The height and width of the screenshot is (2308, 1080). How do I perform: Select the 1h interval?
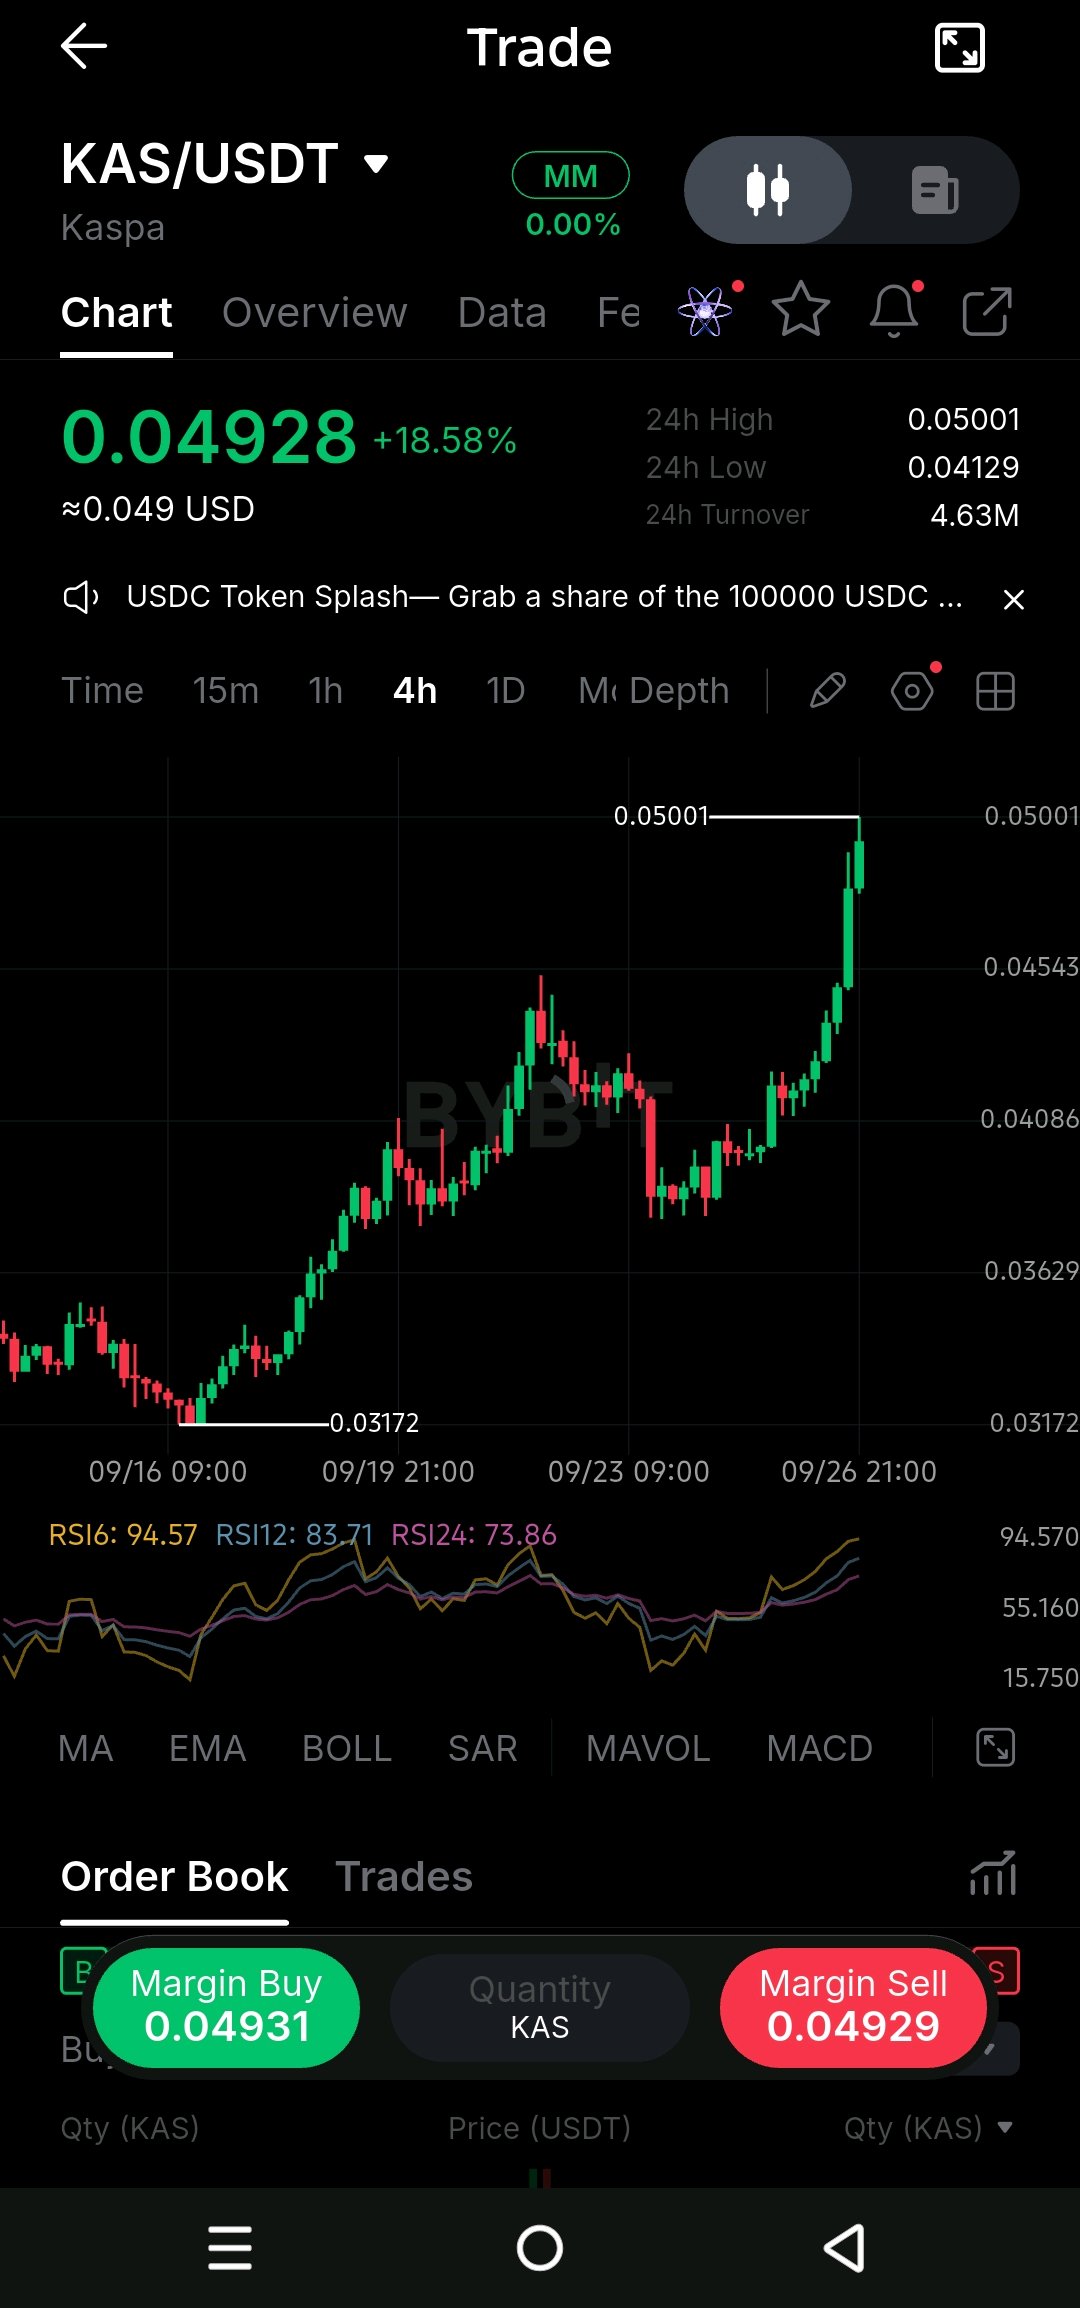point(326,691)
